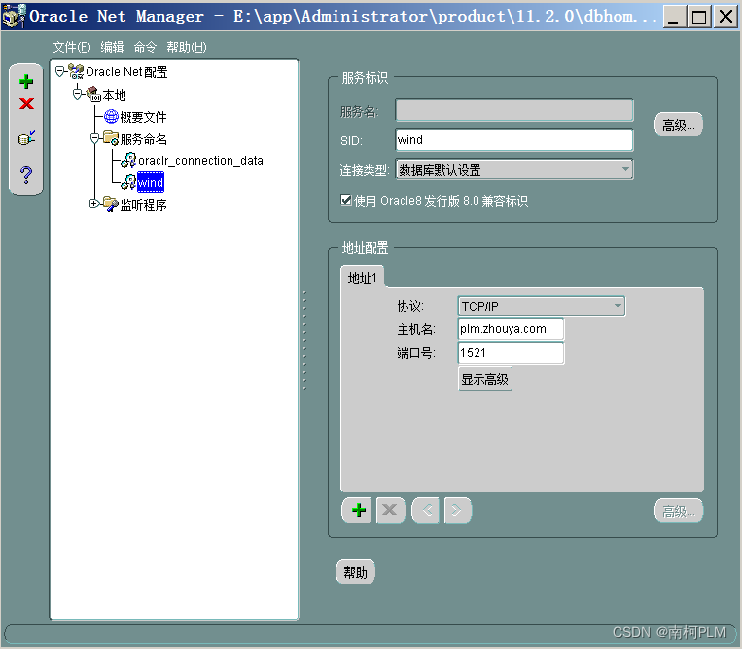Select the 服务命名 tree label

click(x=143, y=139)
